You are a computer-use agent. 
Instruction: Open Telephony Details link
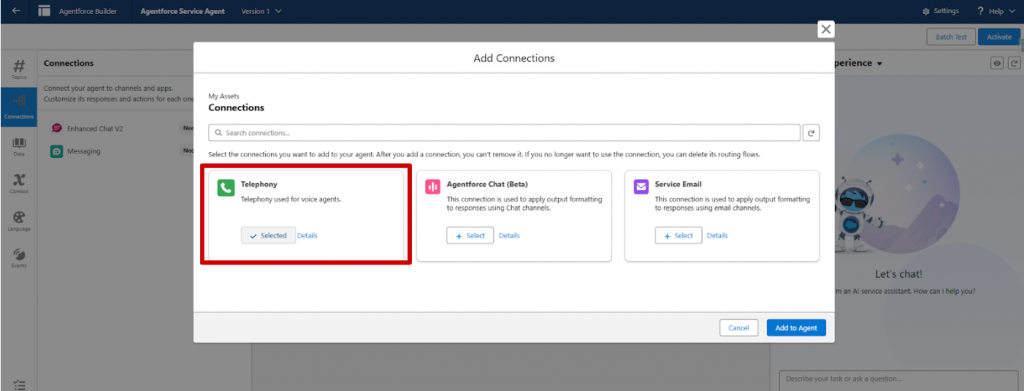[308, 236]
